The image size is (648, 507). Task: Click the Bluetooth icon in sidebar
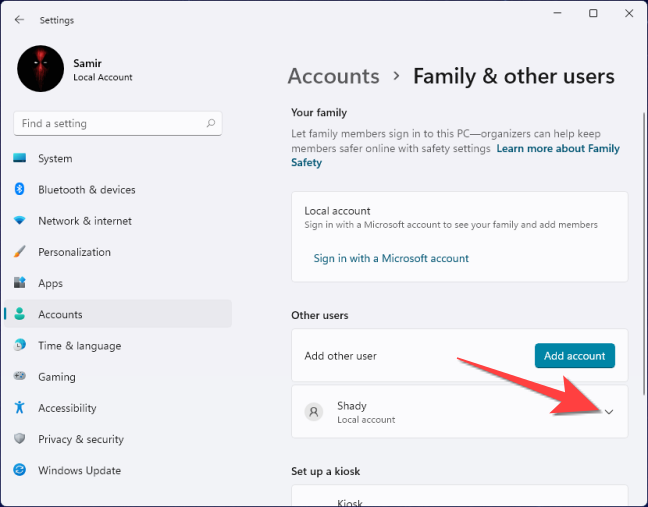pos(20,190)
